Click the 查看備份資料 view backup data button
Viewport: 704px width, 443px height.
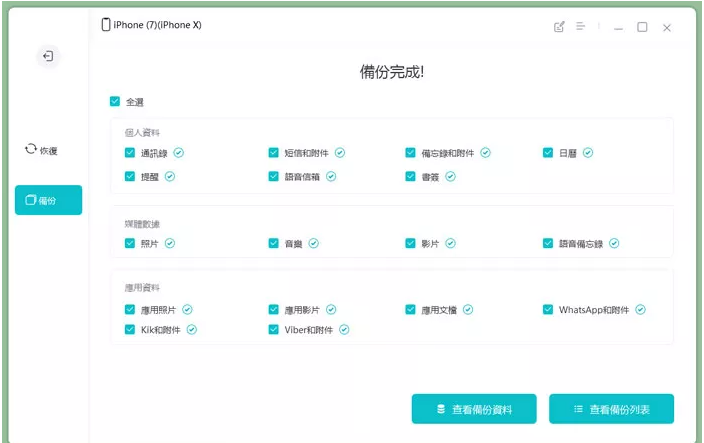[474, 409]
